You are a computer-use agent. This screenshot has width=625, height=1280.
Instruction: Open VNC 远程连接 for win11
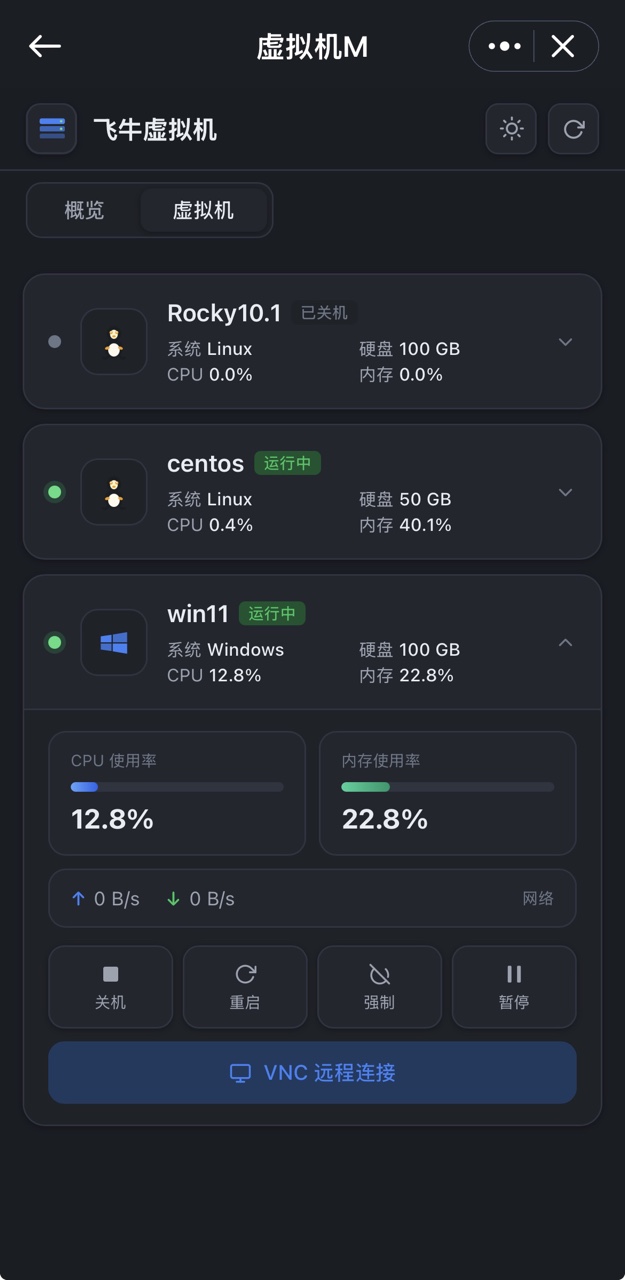tap(312, 1073)
